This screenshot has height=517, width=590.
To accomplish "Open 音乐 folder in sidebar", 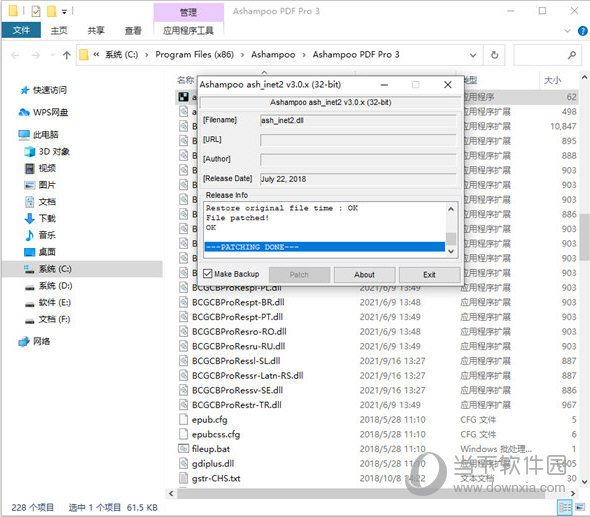I will [x=47, y=235].
